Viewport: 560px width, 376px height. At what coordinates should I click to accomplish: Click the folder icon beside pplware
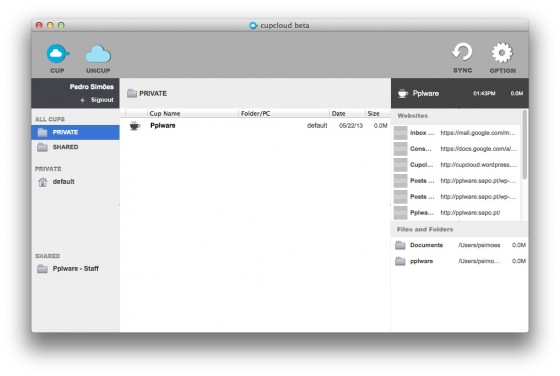click(x=400, y=261)
